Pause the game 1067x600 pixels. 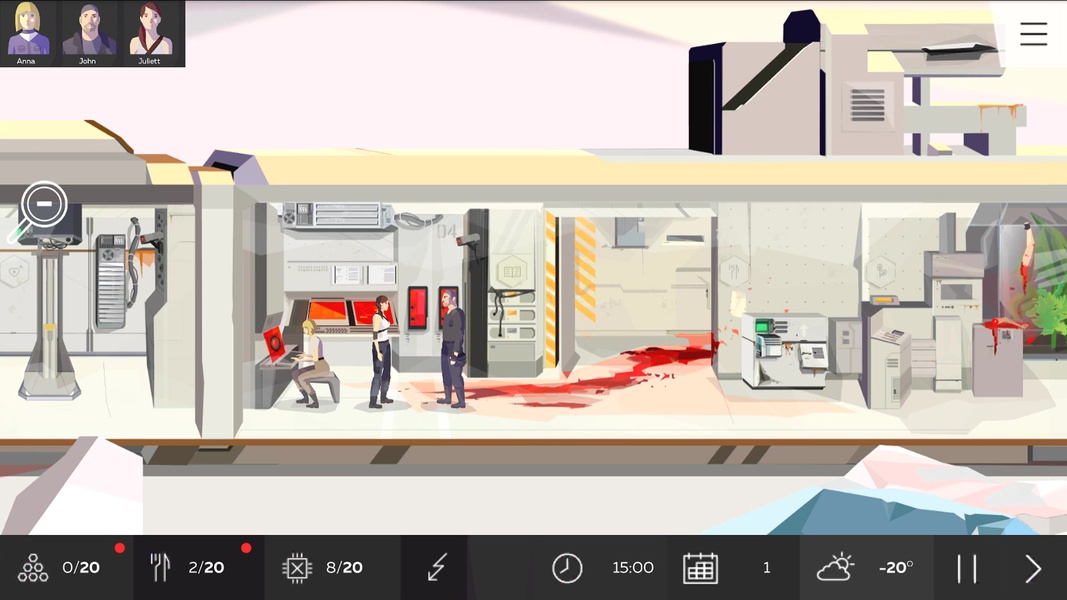click(x=966, y=568)
